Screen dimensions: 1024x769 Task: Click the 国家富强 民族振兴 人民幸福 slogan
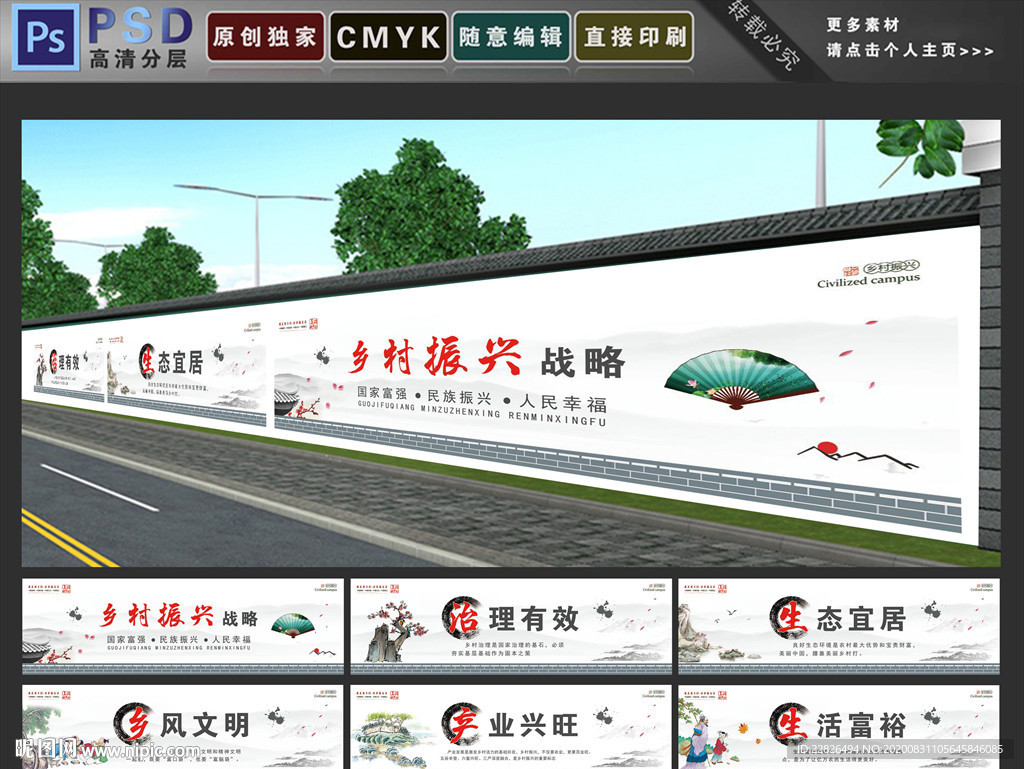tap(482, 398)
